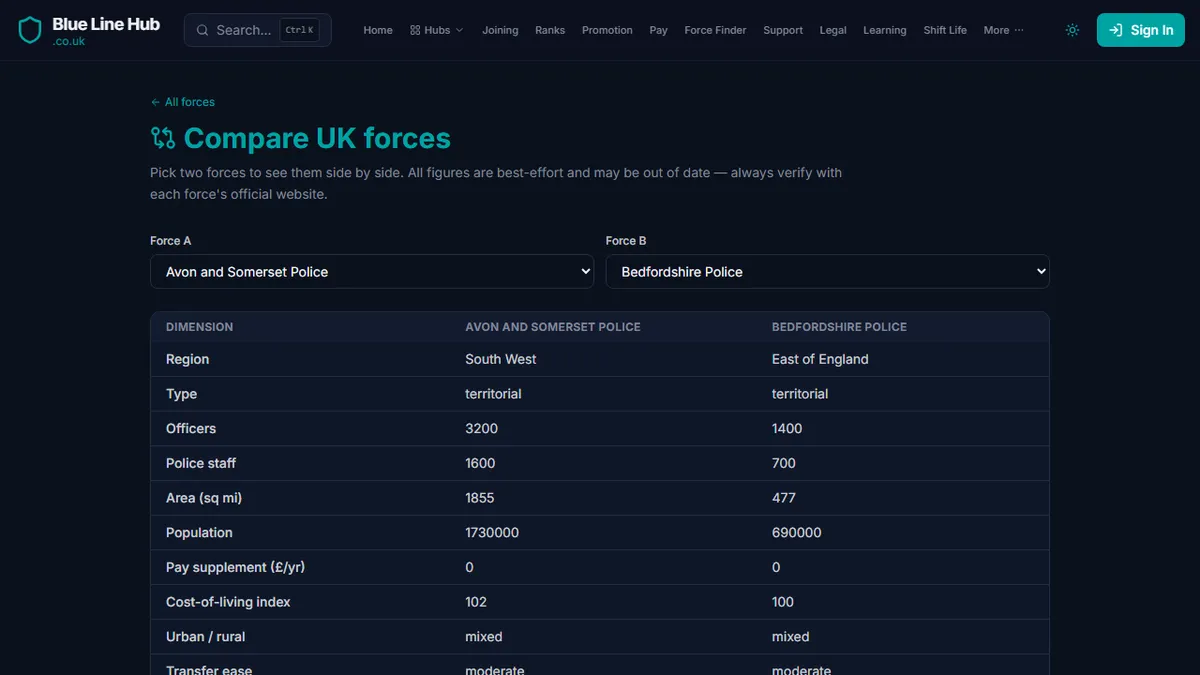Click the search magnifier icon
This screenshot has height=675, width=1200.
(x=203, y=30)
